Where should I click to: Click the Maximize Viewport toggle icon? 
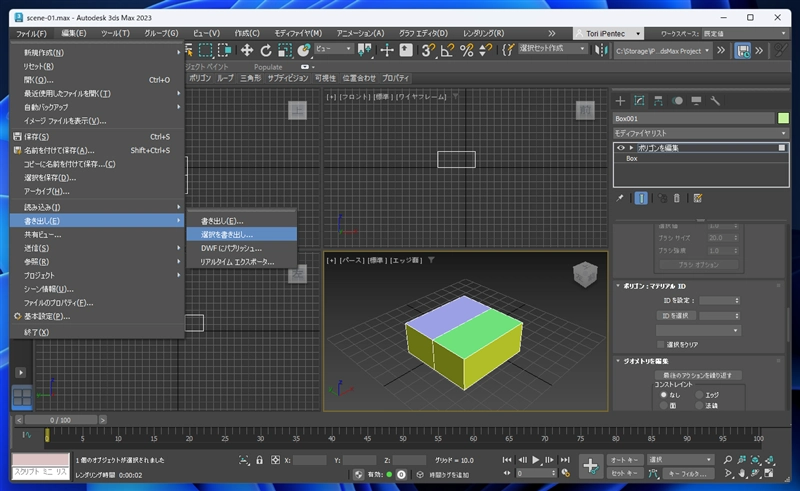pos(769,473)
